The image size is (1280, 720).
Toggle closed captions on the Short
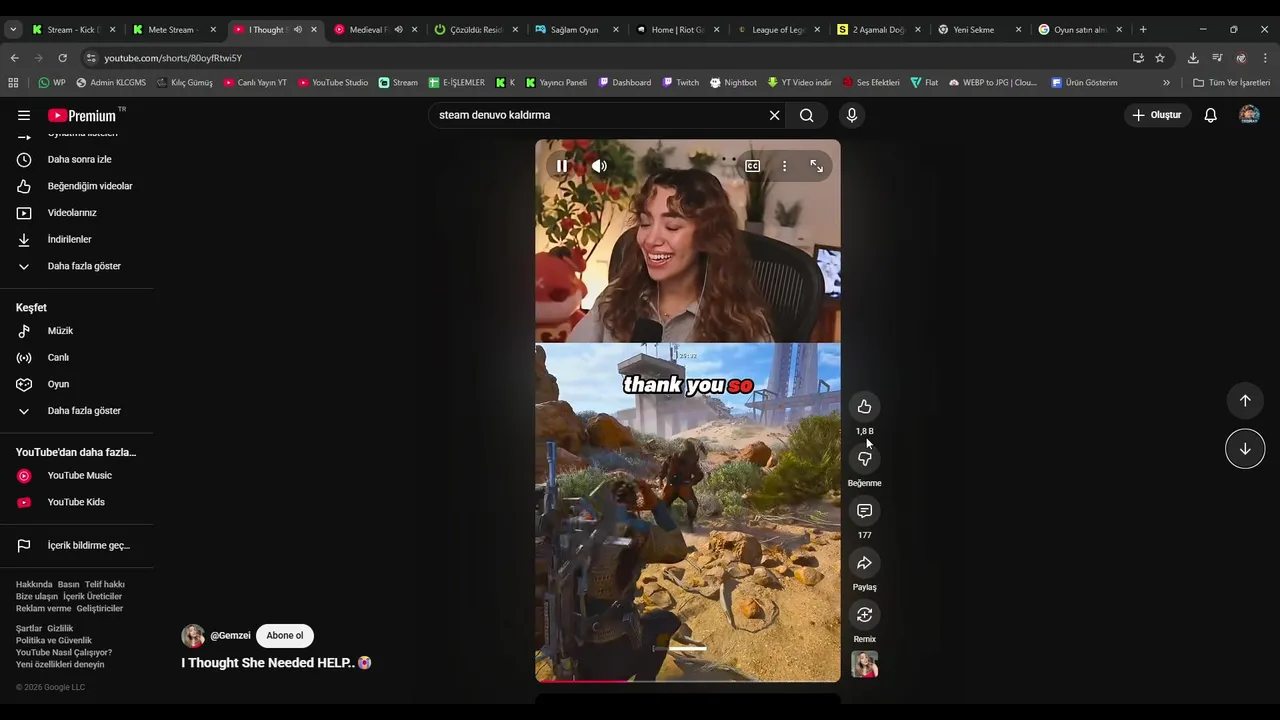click(x=752, y=166)
